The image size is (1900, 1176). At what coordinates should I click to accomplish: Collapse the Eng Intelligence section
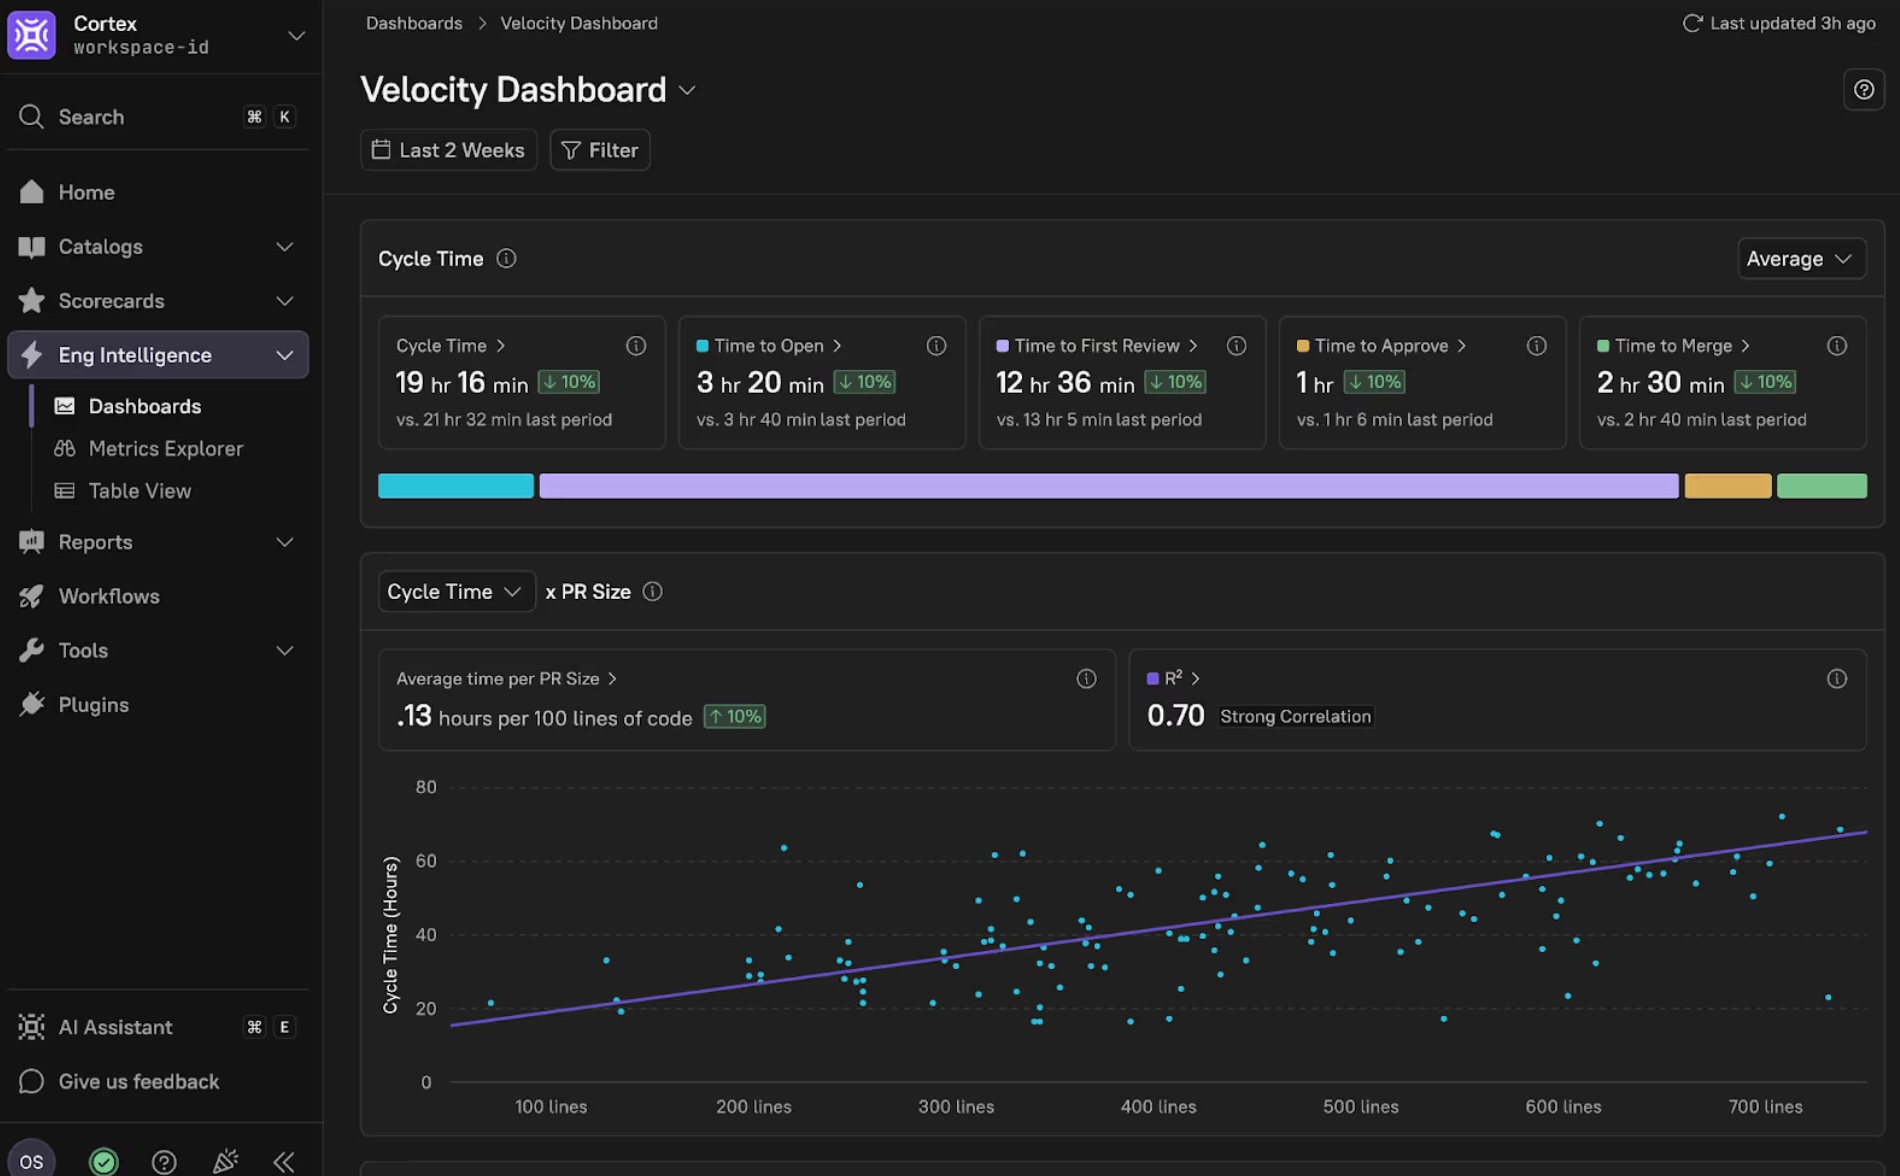click(284, 355)
